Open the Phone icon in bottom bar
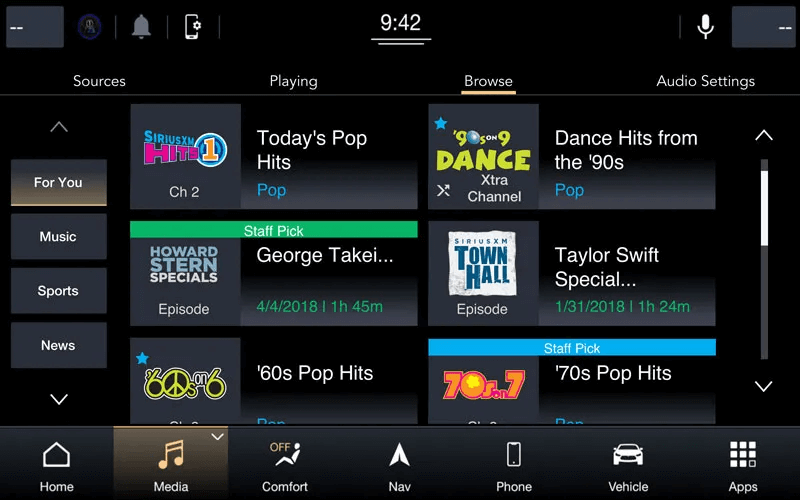The image size is (800, 500). [x=513, y=464]
